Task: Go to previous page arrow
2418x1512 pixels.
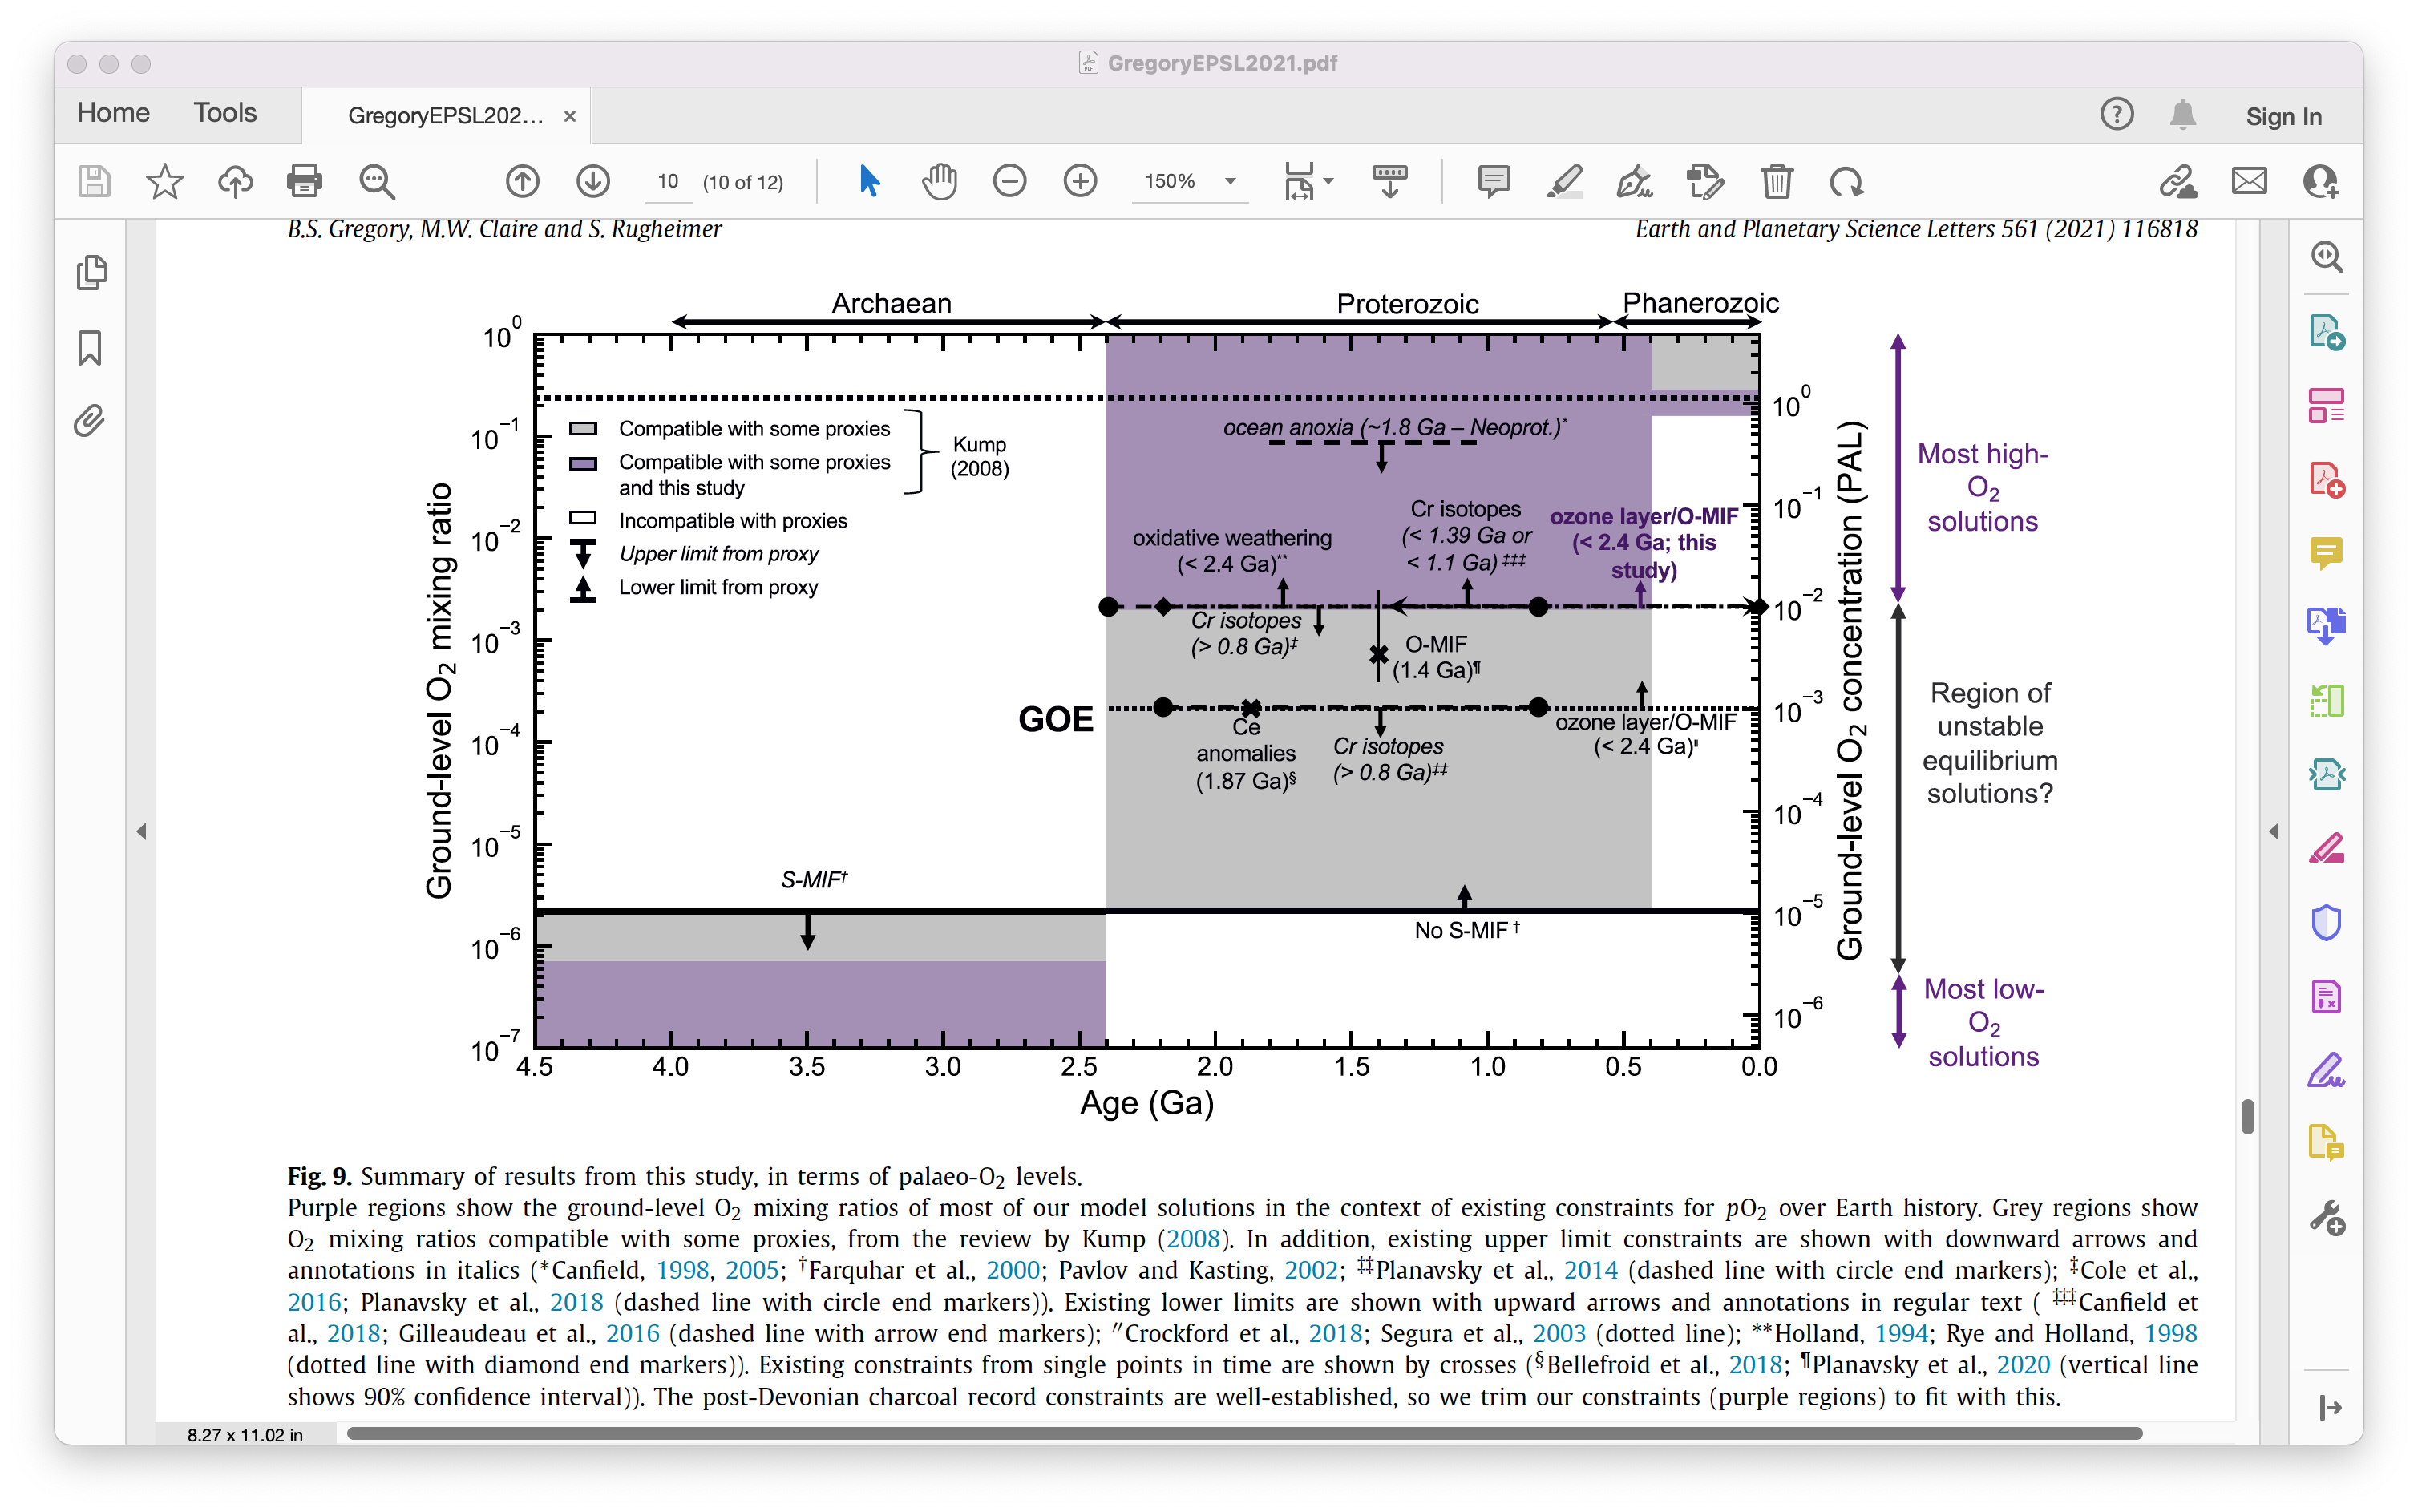Action: (x=522, y=181)
